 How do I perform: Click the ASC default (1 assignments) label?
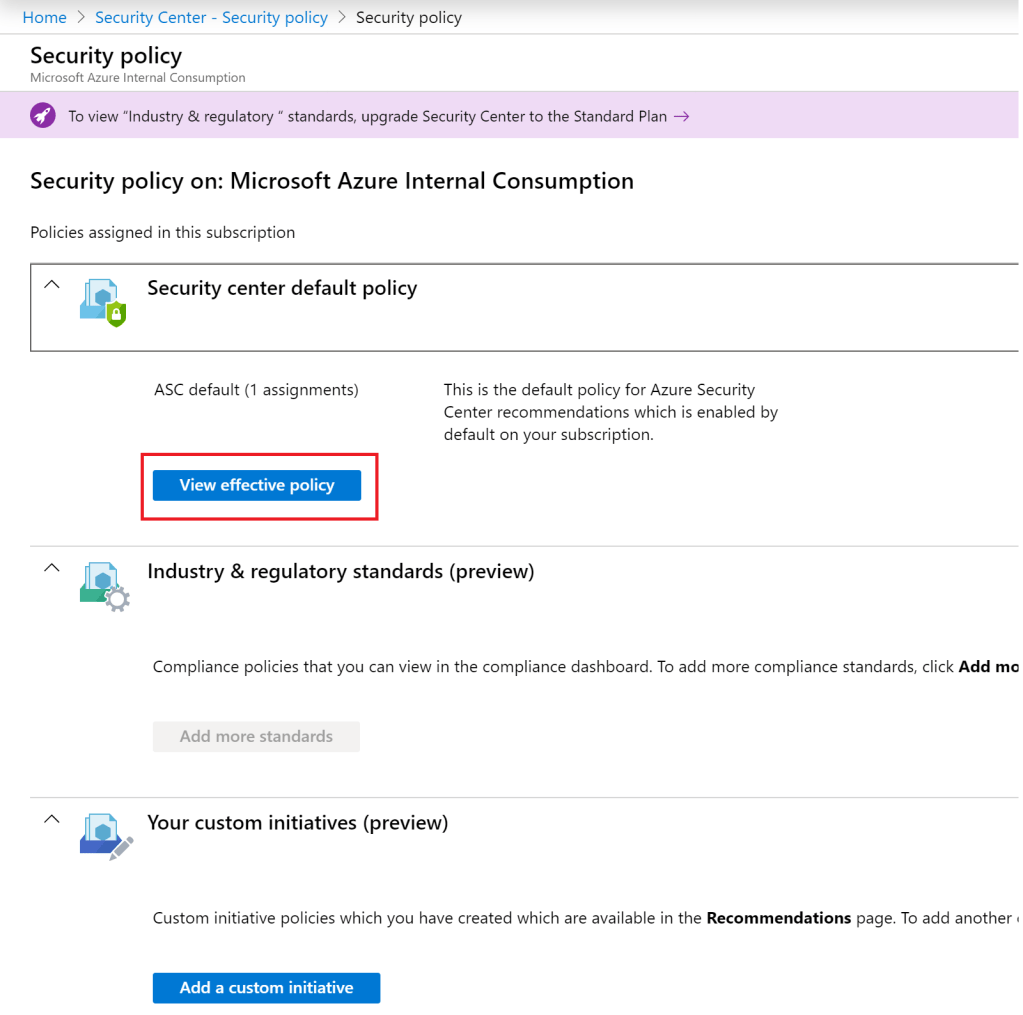[256, 390]
